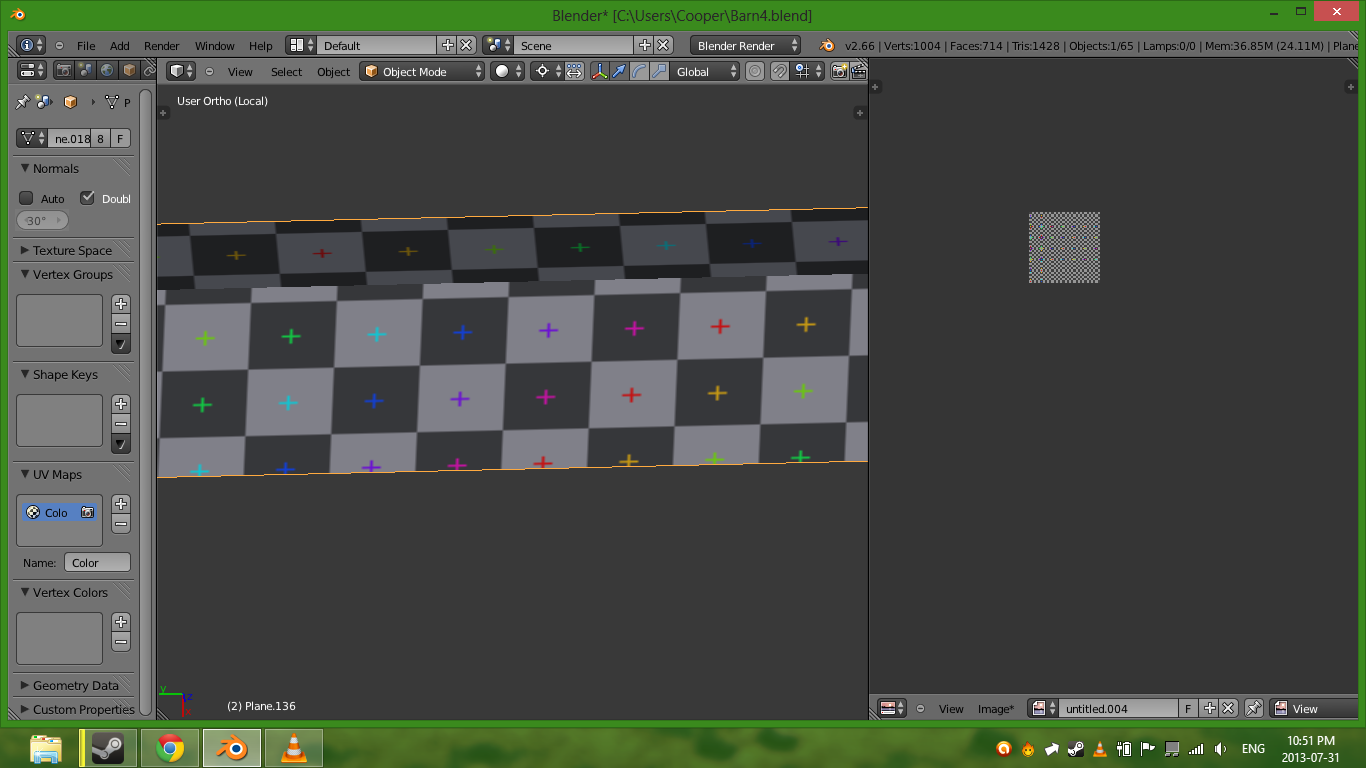Add a new screen layout
This screenshot has height=768, width=1366.
click(x=447, y=45)
